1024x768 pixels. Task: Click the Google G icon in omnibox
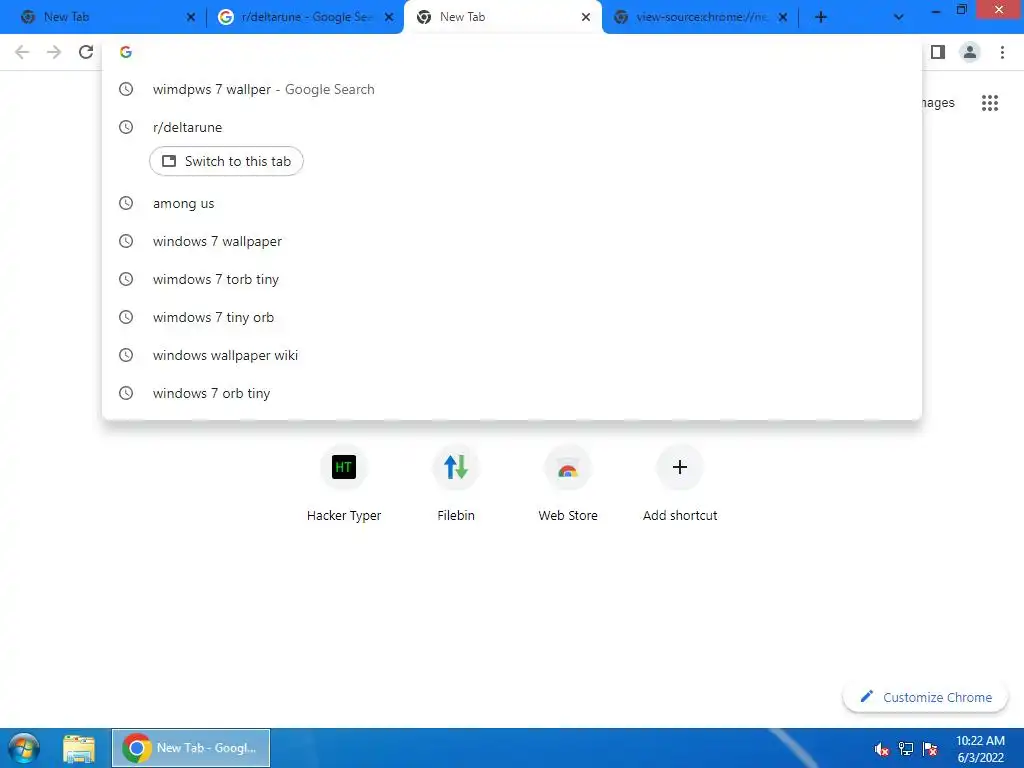pos(126,52)
